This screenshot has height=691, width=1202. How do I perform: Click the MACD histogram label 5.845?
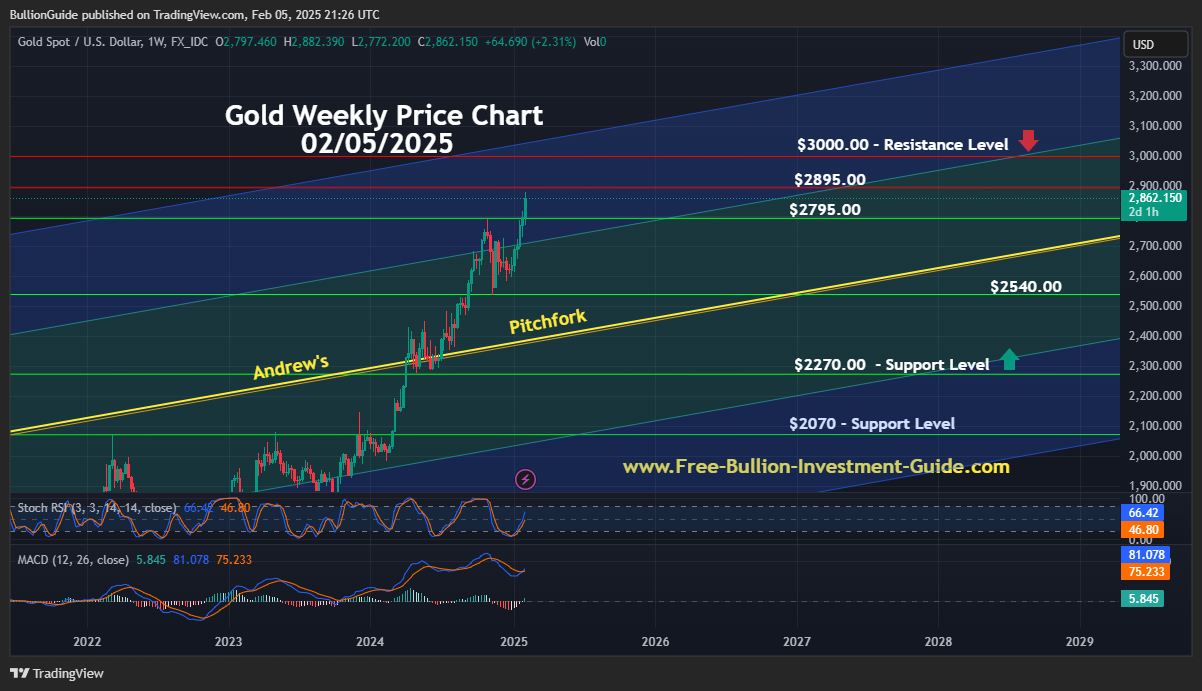pos(1144,600)
